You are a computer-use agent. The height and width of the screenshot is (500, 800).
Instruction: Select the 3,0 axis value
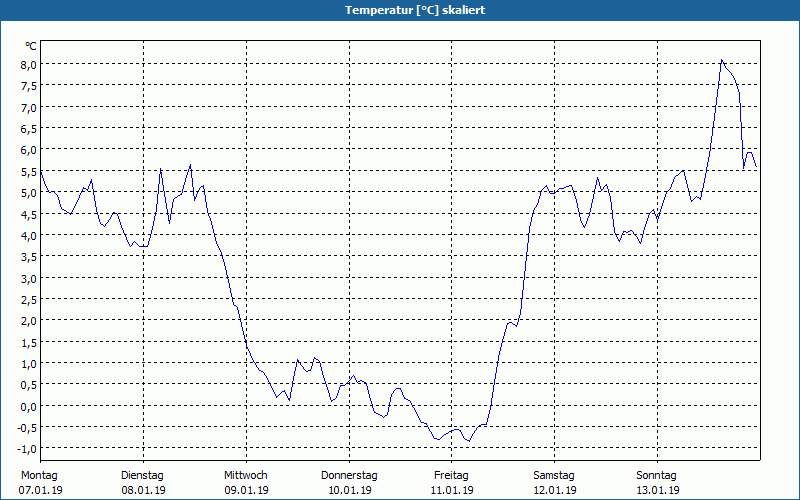(29, 278)
